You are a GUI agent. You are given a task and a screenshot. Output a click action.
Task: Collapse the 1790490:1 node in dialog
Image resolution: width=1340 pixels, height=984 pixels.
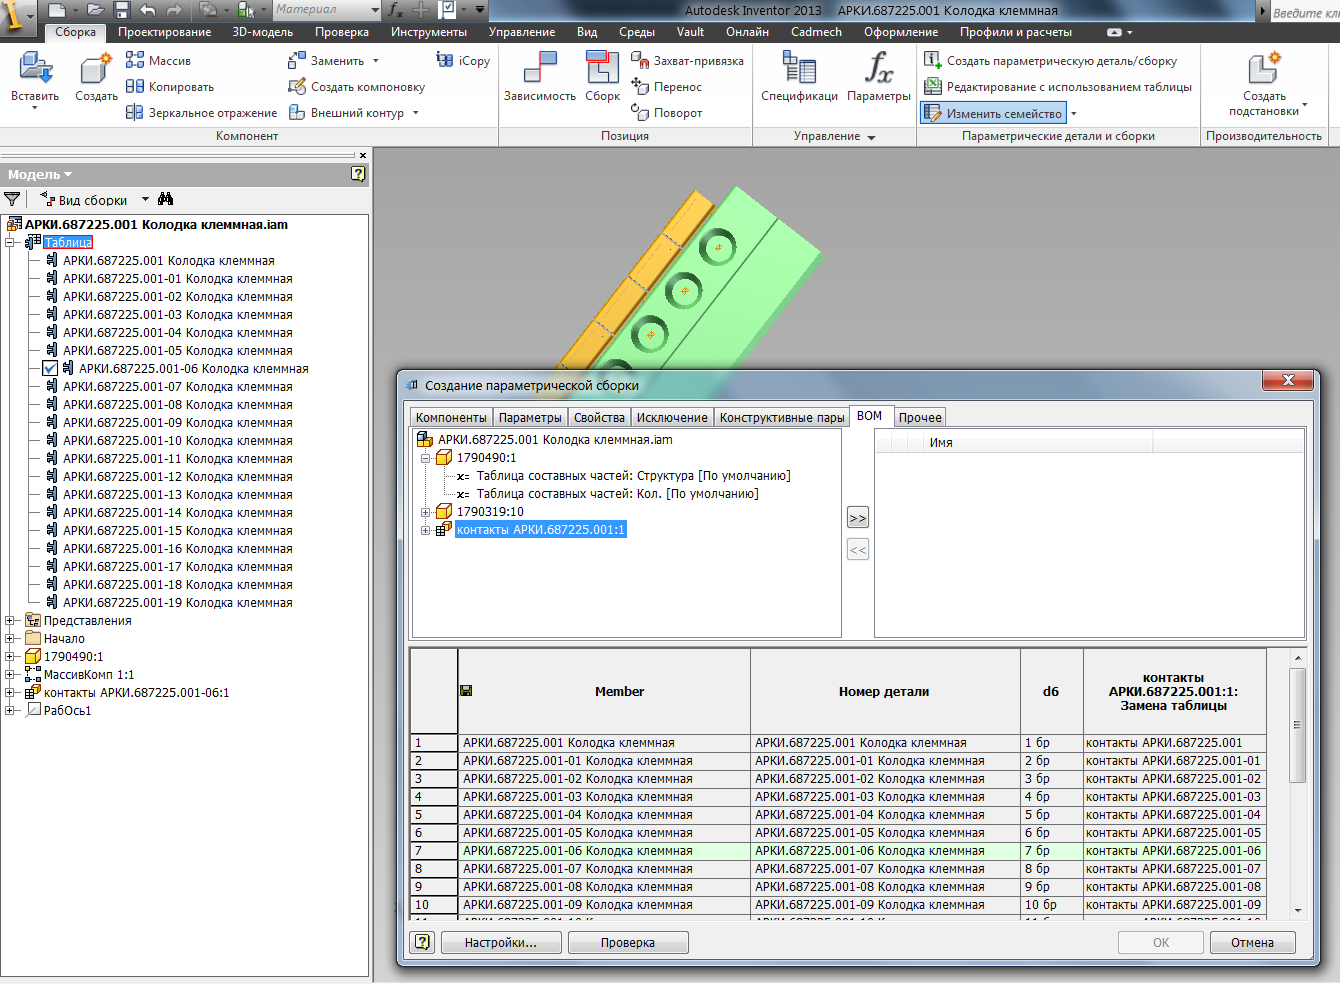[x=425, y=457]
